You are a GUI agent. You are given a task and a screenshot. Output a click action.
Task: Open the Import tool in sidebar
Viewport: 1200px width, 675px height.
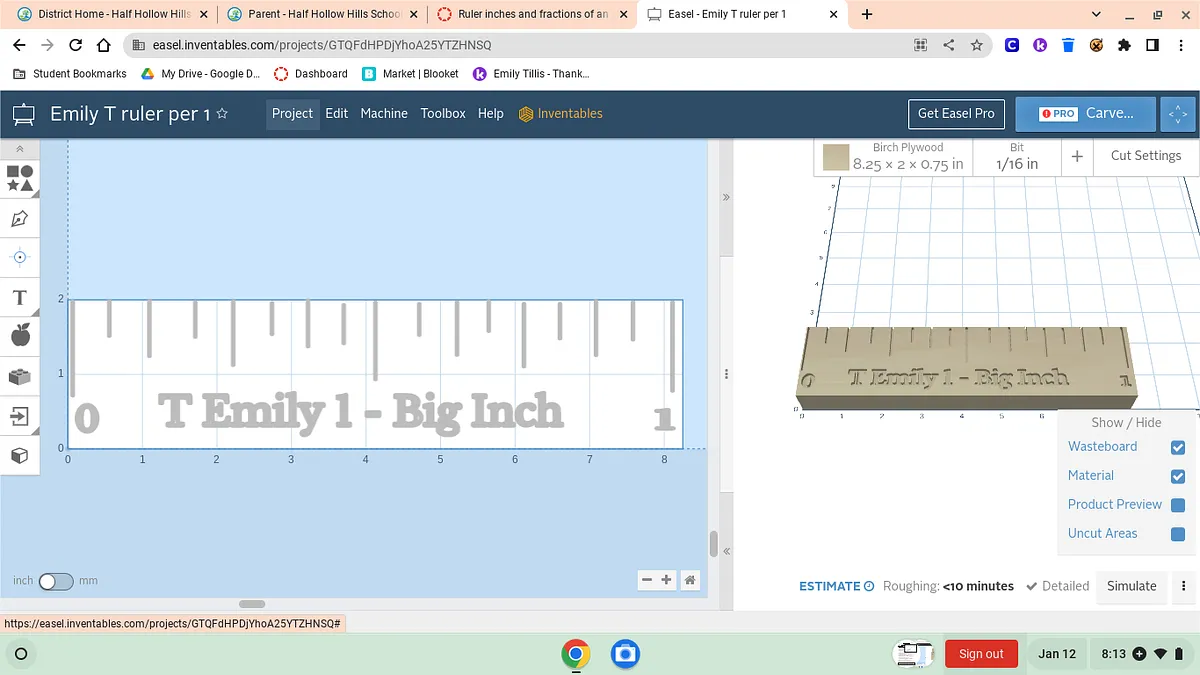coord(19,415)
